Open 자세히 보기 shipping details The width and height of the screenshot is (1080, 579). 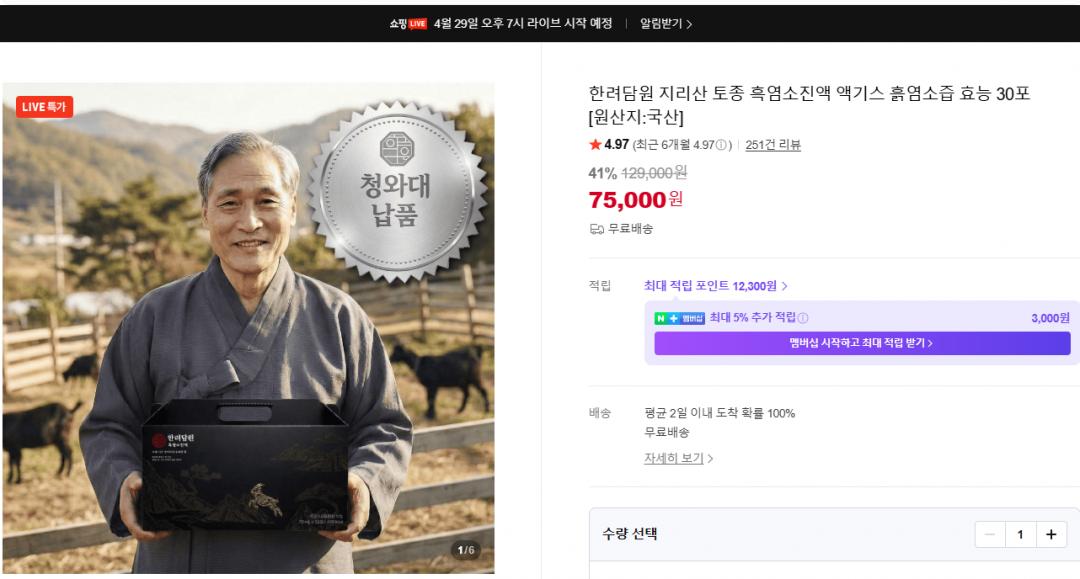tap(678, 458)
